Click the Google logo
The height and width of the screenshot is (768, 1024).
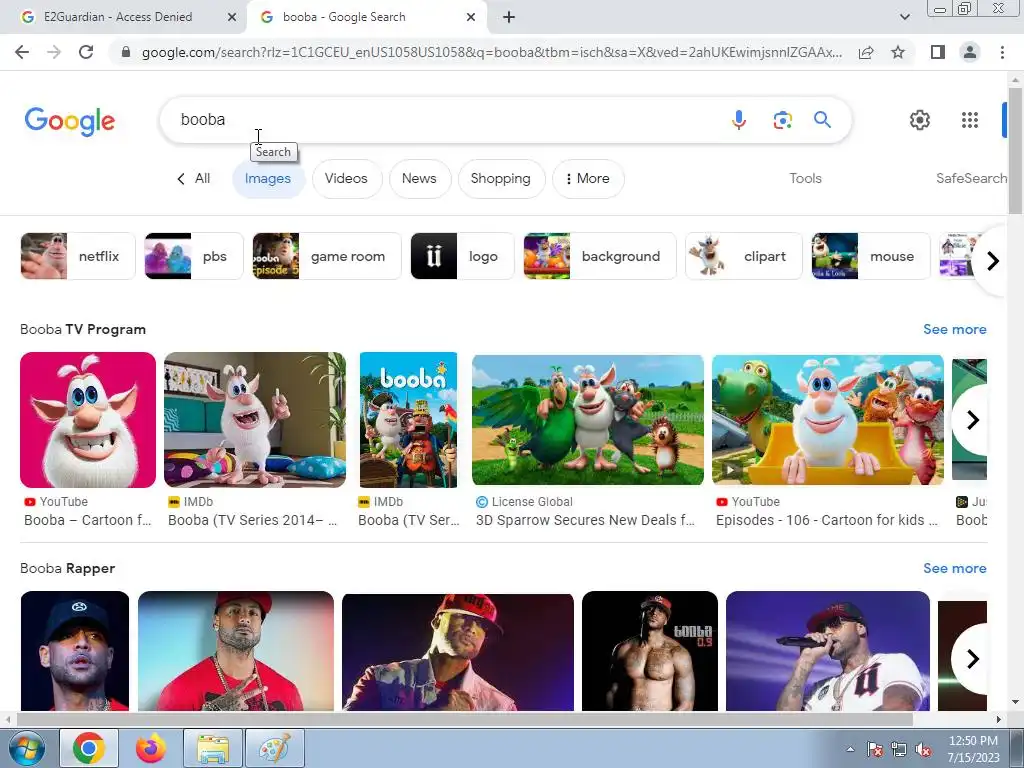70,121
